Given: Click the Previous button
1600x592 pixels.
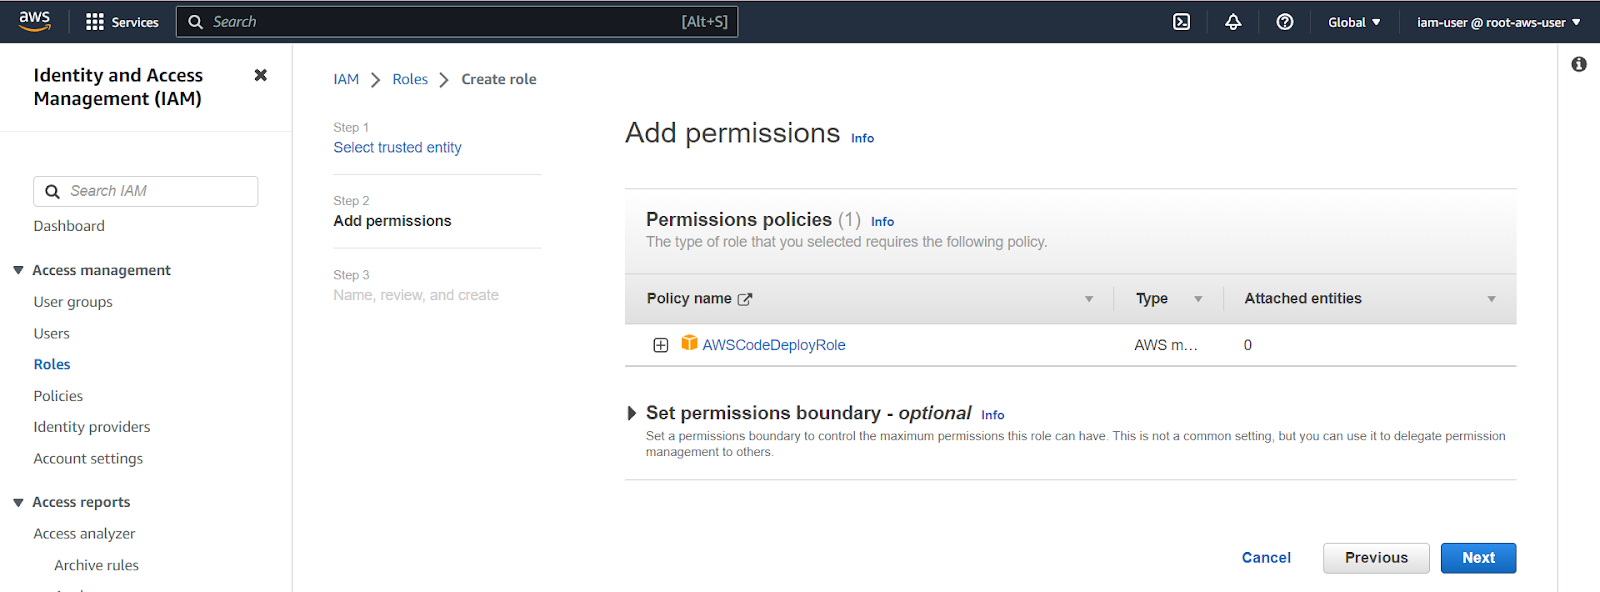Looking at the screenshot, I should tap(1376, 558).
